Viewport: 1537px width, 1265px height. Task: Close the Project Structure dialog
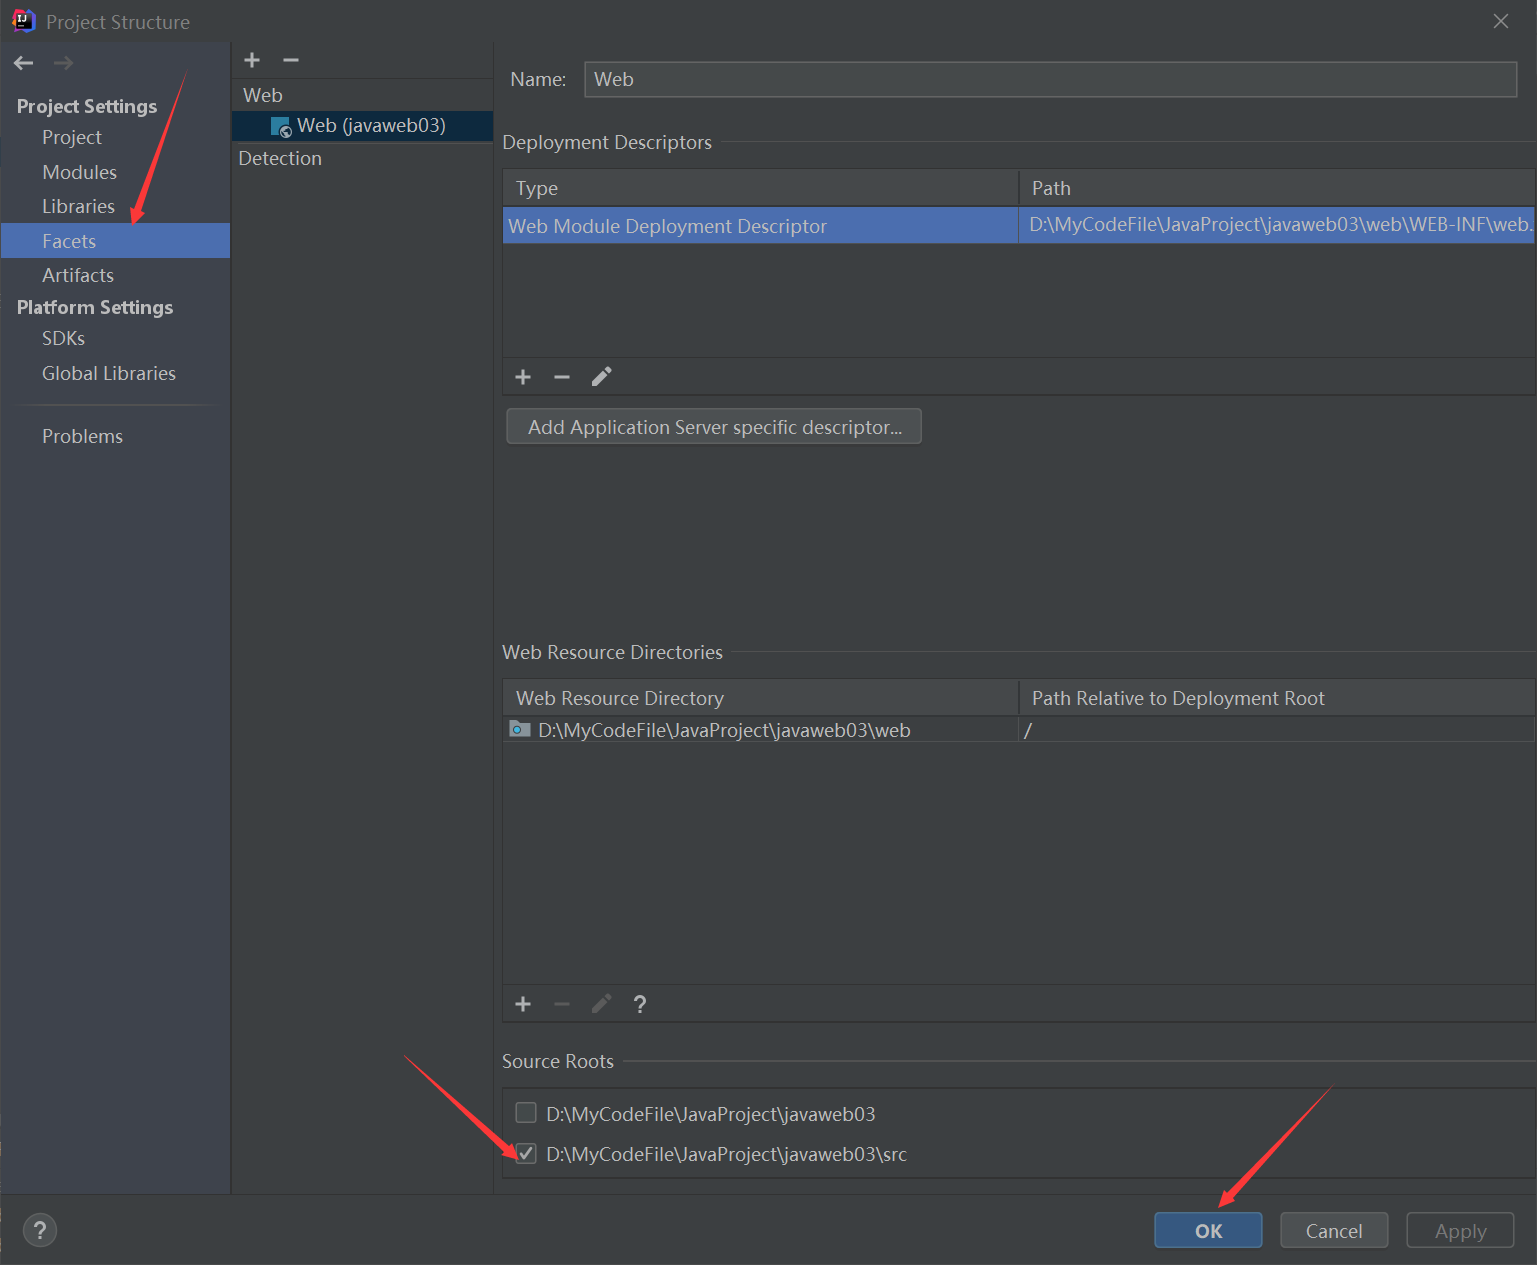point(1501,21)
